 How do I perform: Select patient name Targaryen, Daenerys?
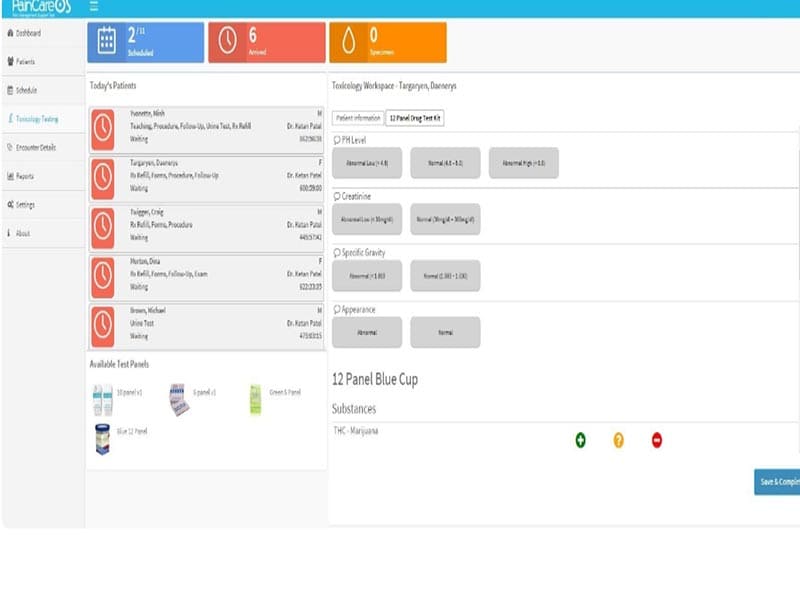point(154,163)
